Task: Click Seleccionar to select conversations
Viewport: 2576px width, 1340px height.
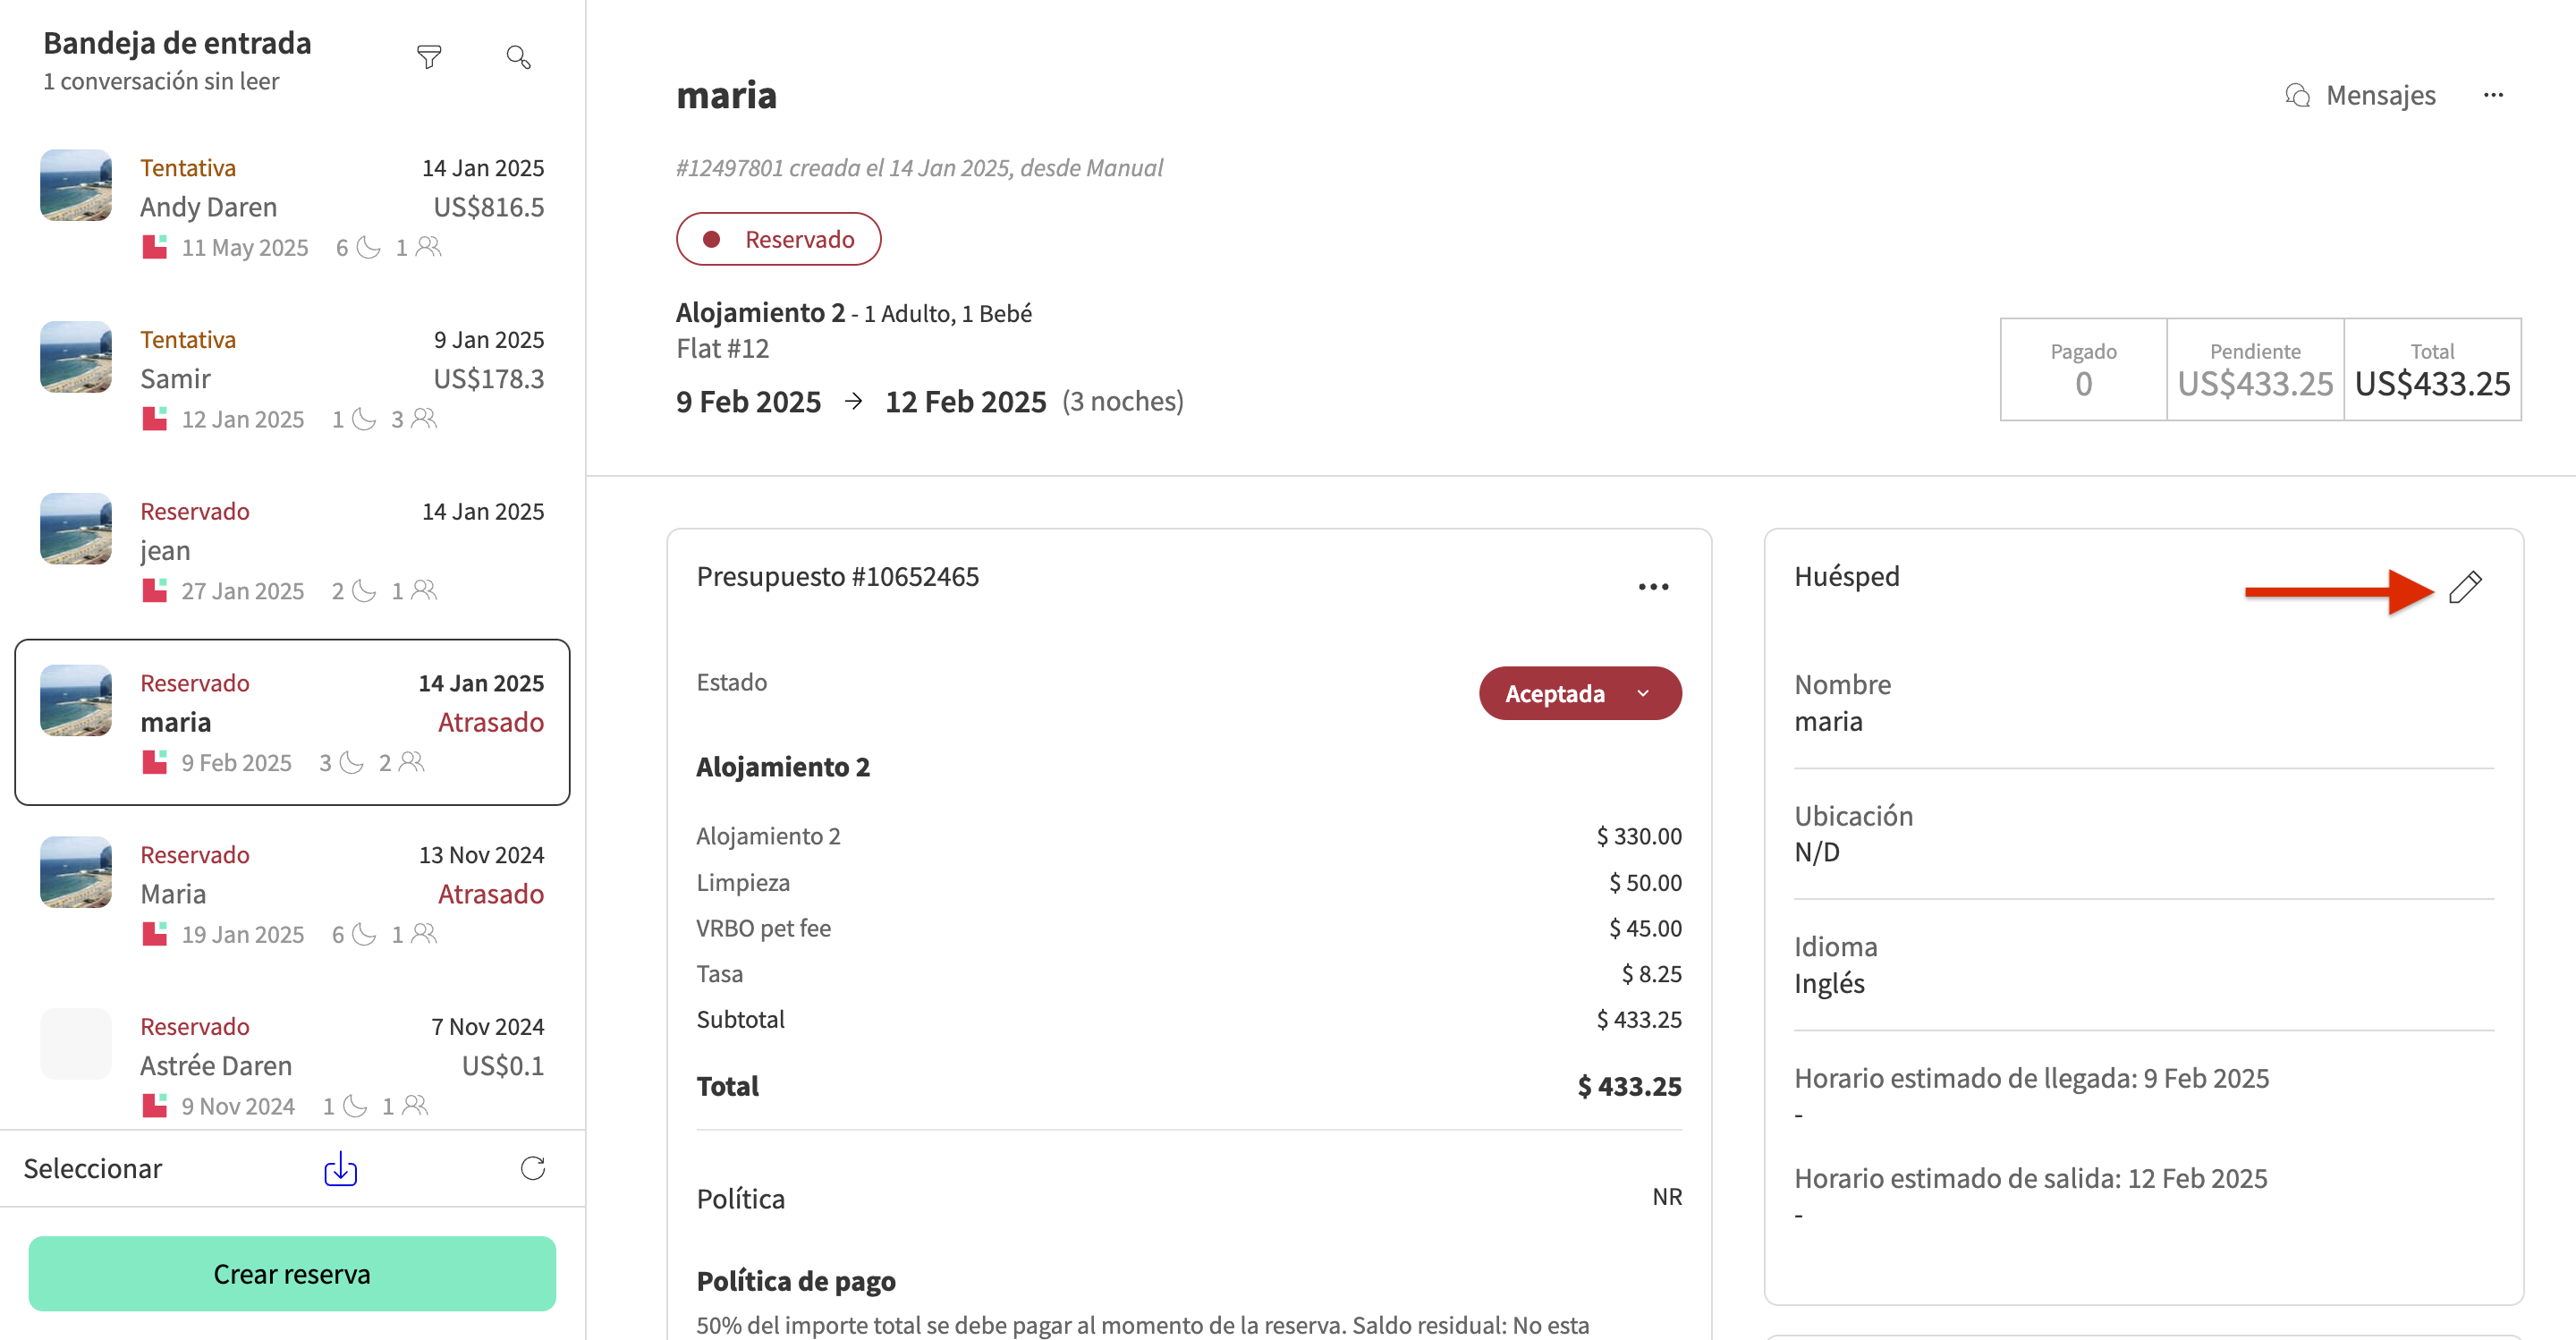Action: point(93,1168)
